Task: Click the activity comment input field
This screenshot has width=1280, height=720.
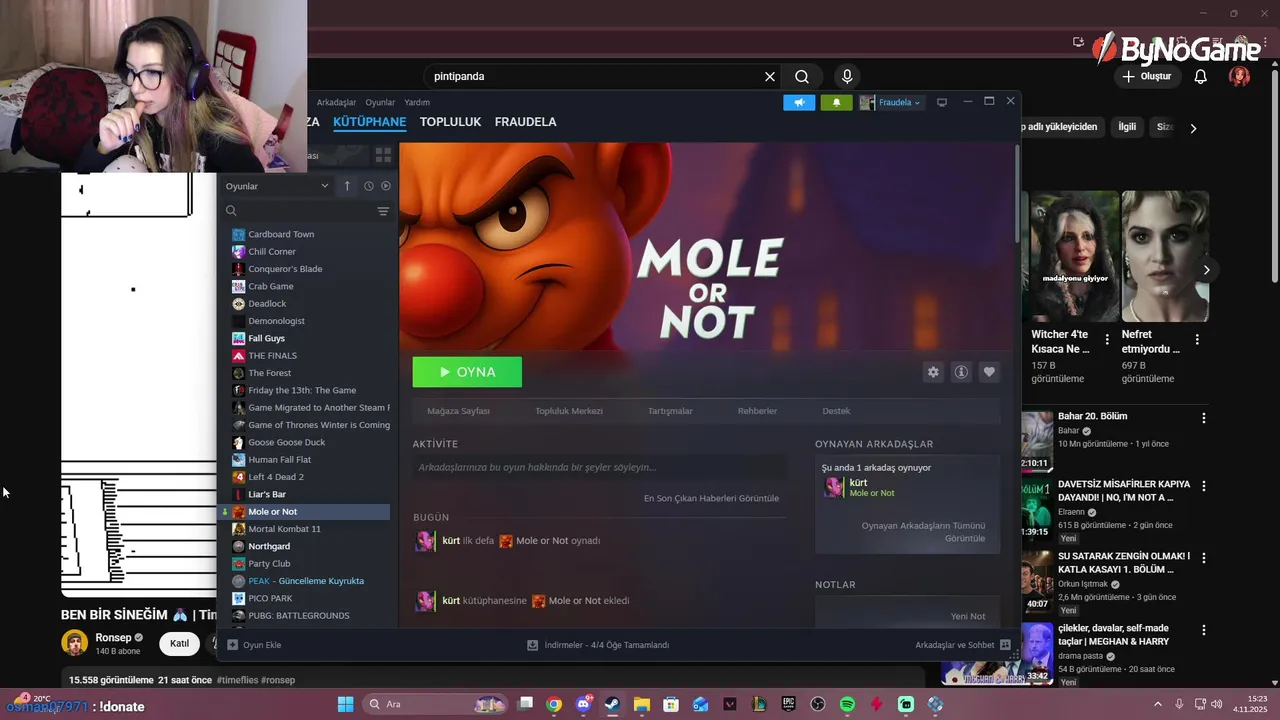Action: [x=599, y=467]
